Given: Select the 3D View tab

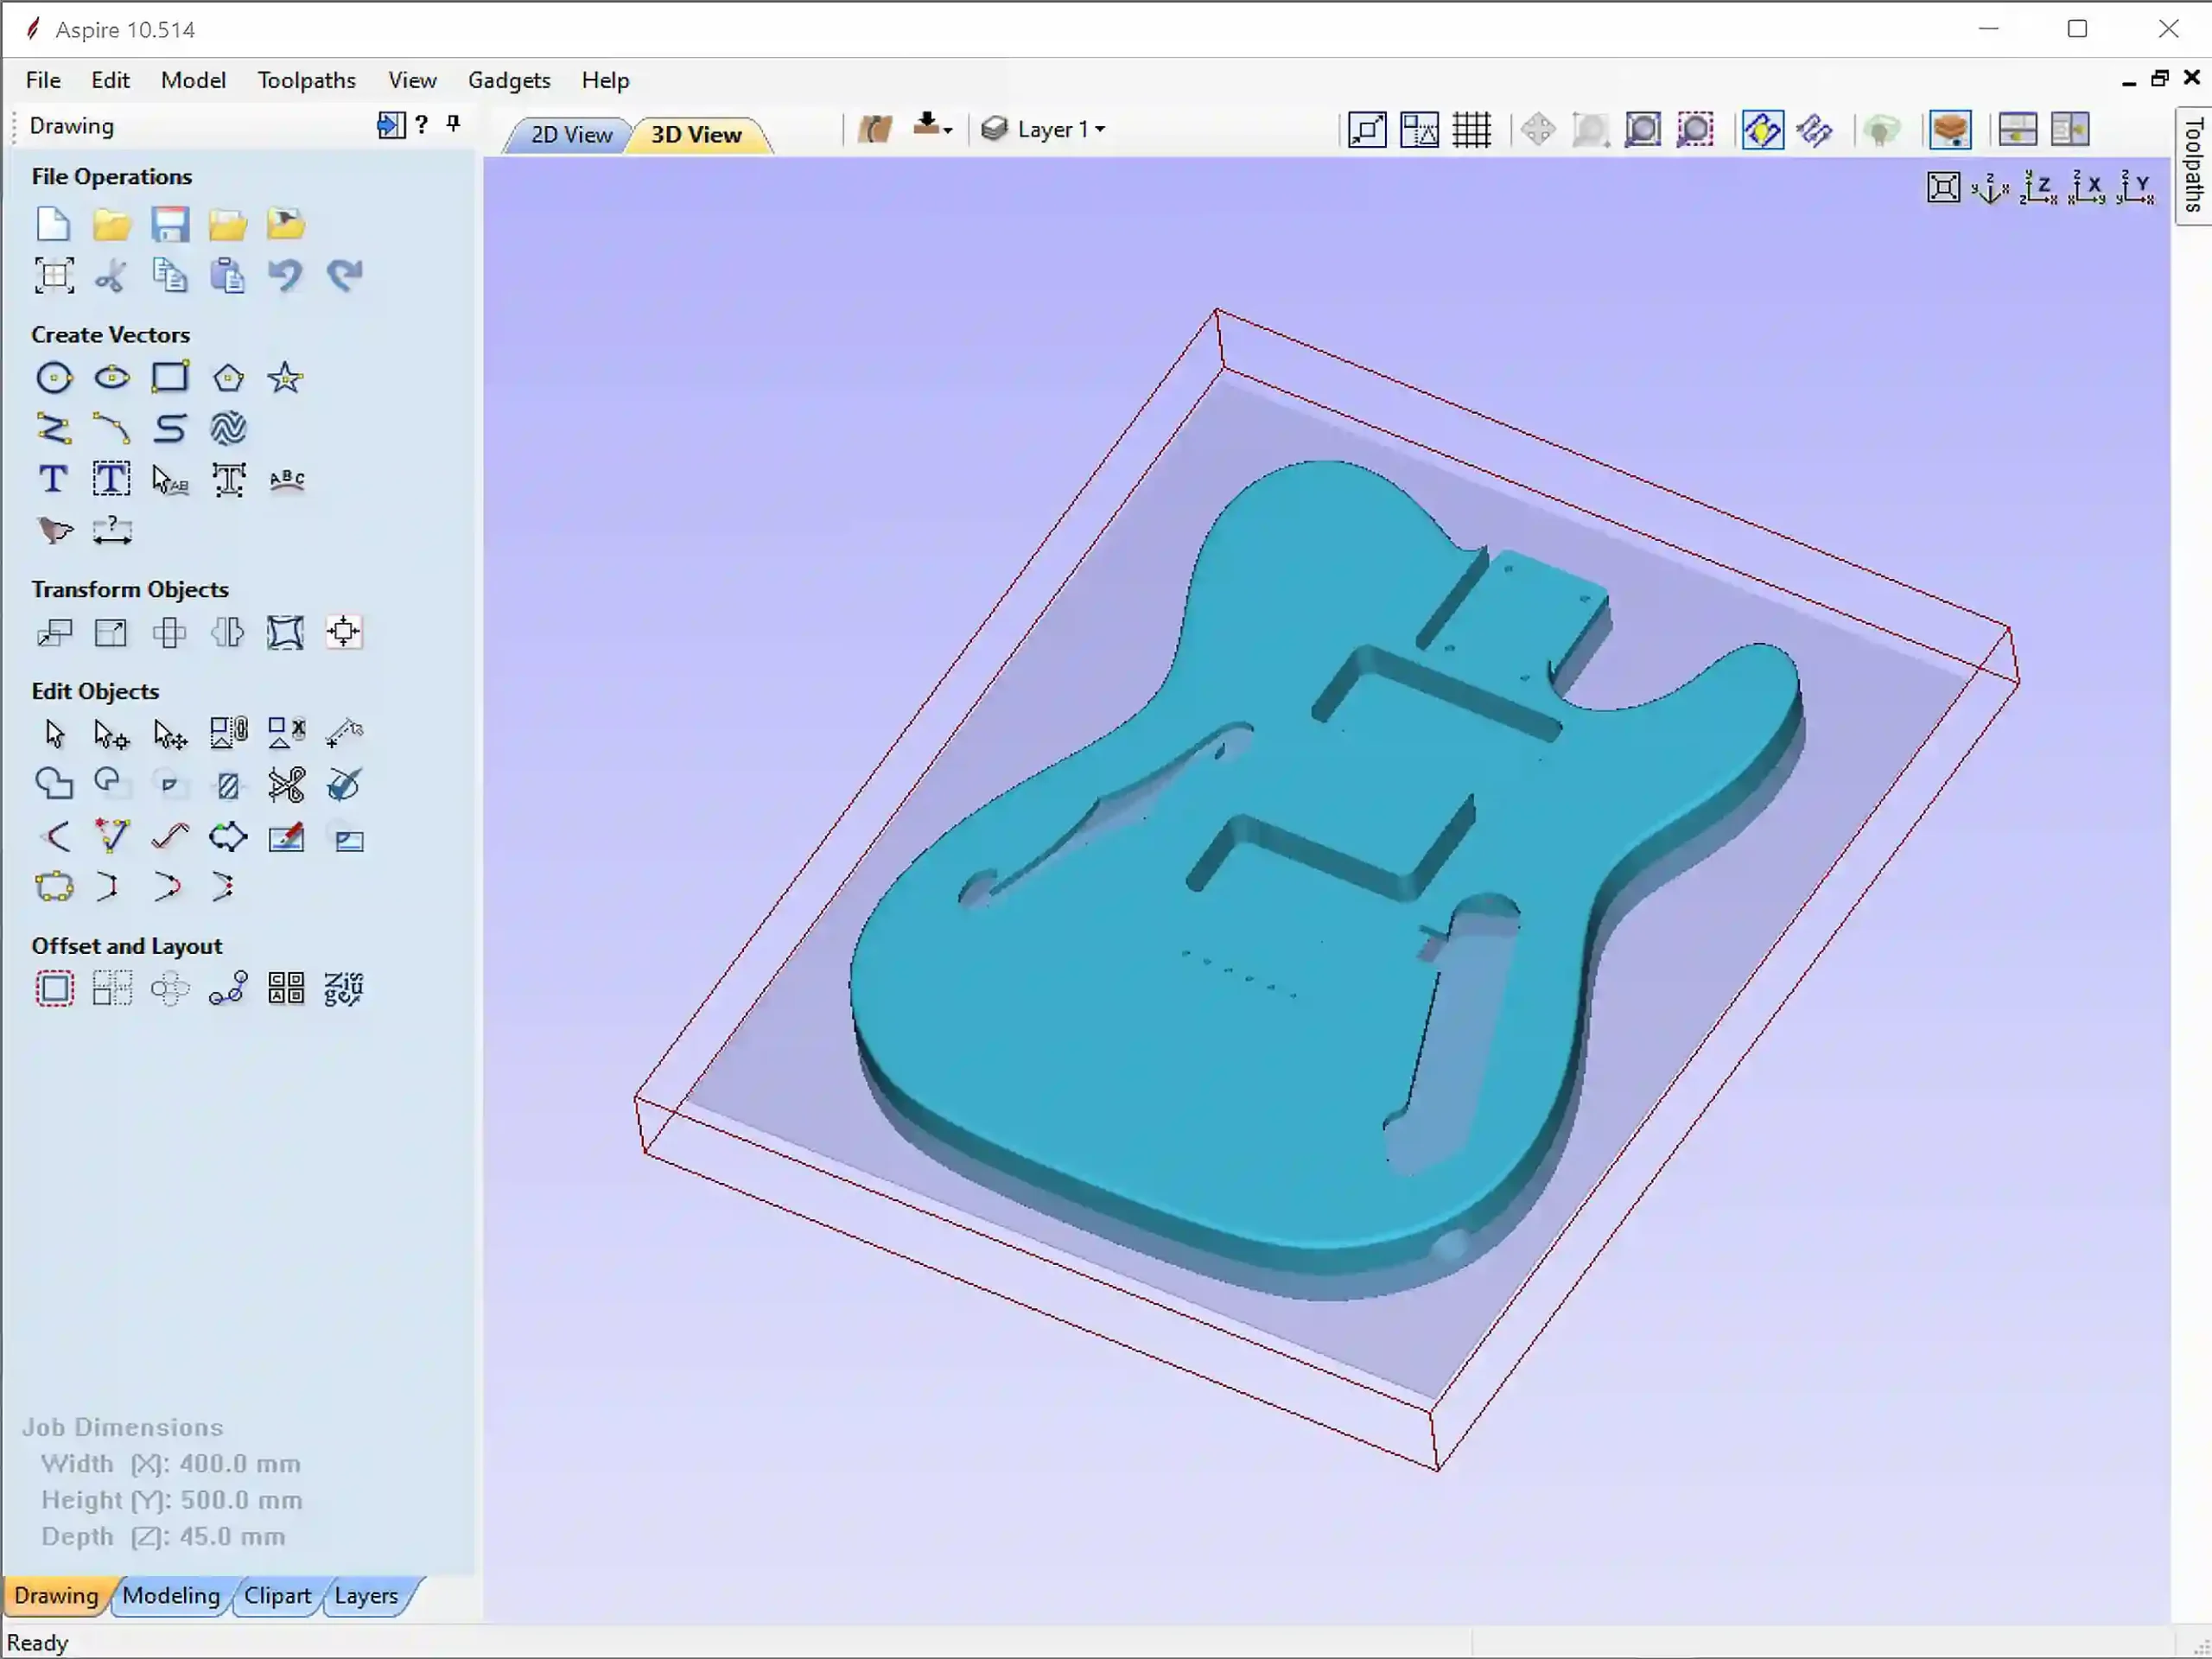Looking at the screenshot, I should click(697, 135).
